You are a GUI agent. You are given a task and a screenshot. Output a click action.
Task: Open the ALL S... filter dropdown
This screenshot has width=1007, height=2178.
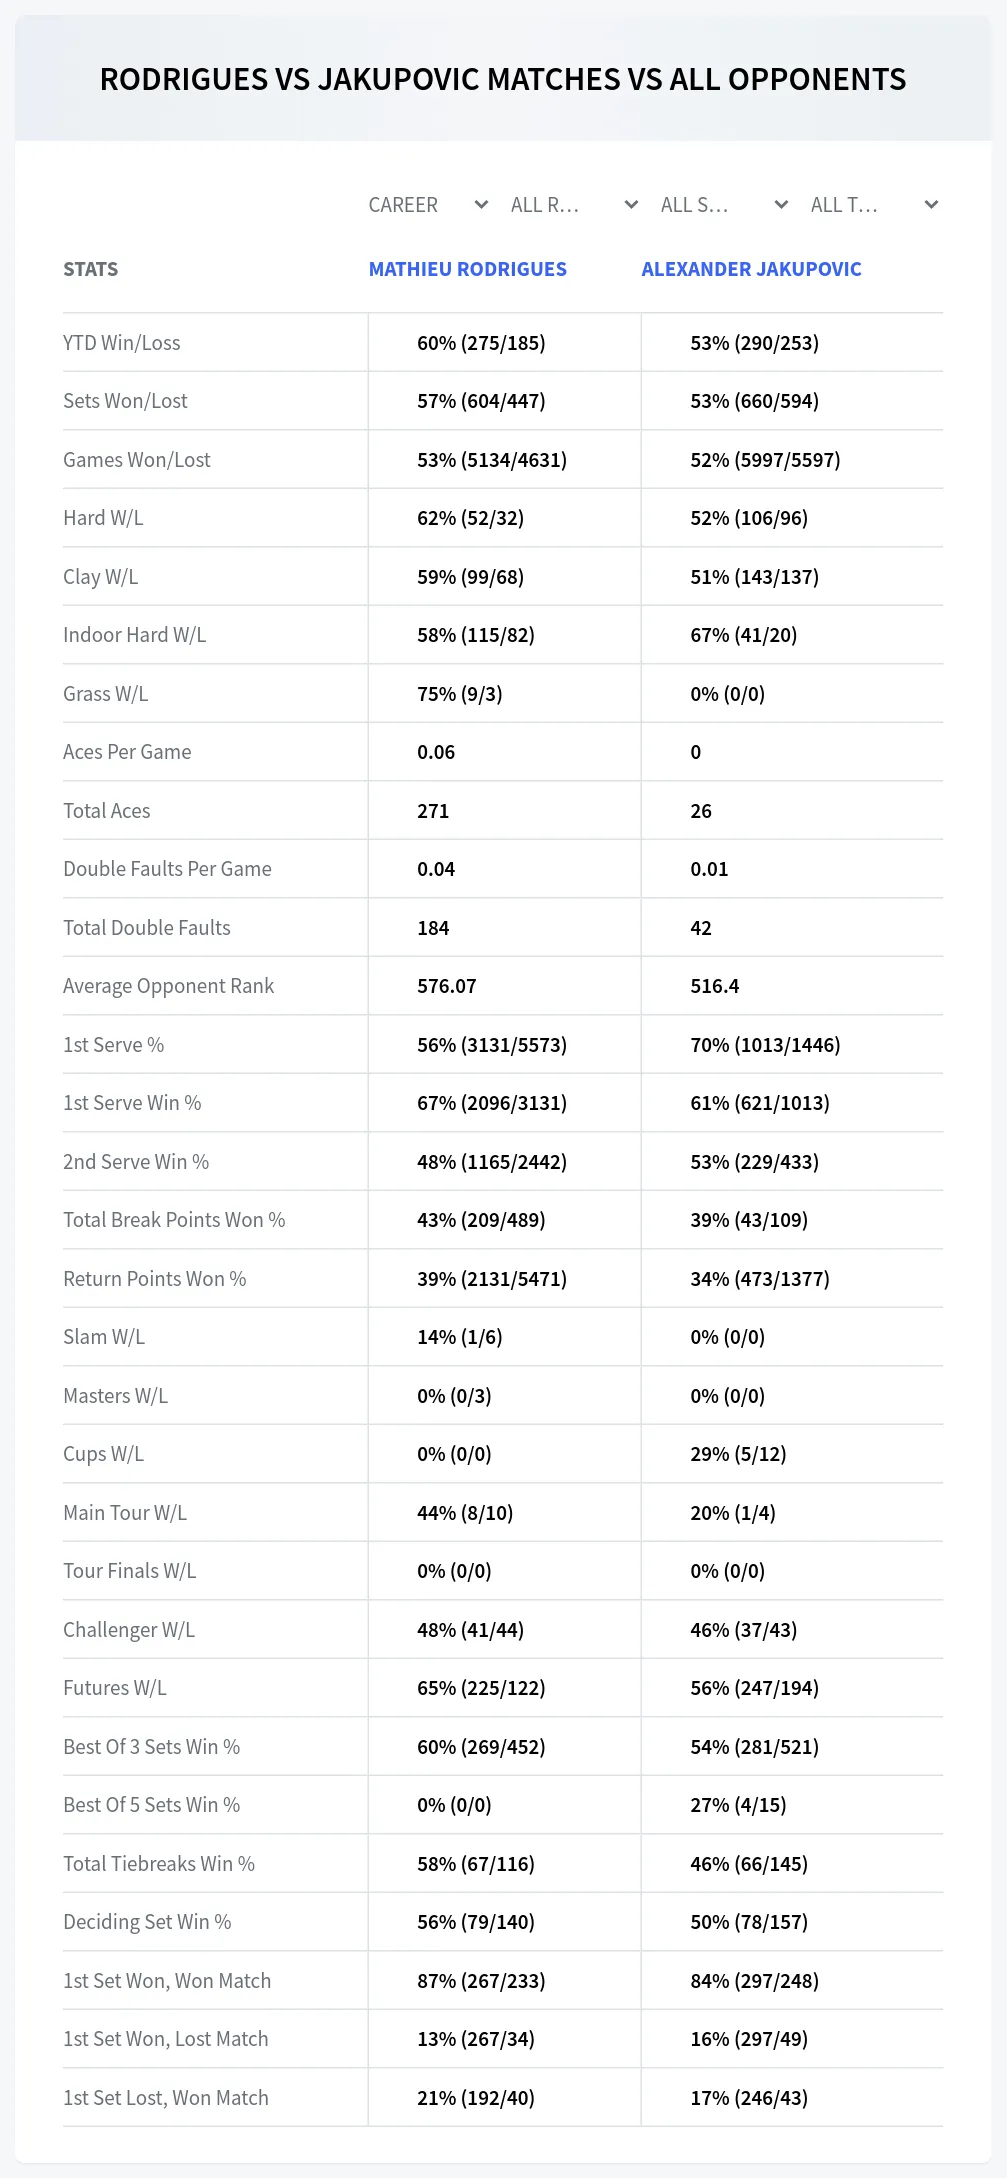click(724, 205)
